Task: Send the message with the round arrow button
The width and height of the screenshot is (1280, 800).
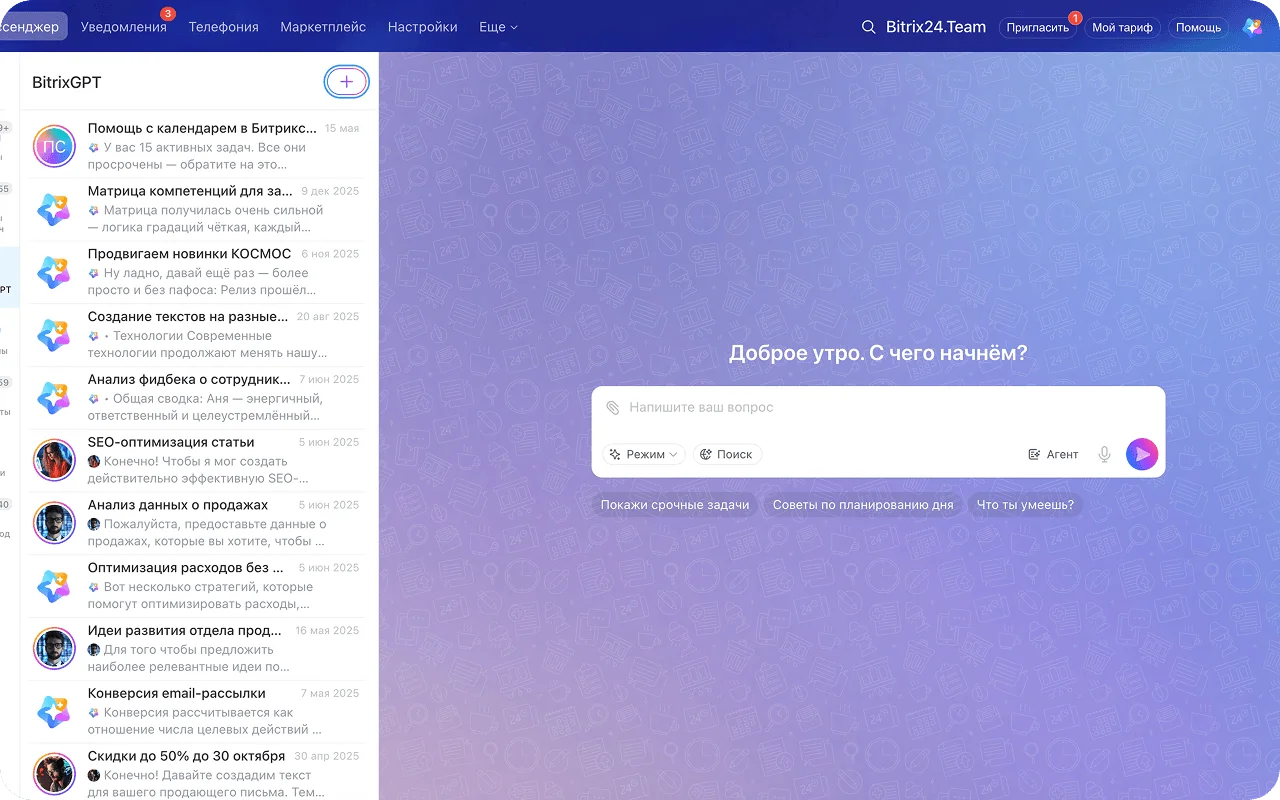Action: tap(1142, 454)
